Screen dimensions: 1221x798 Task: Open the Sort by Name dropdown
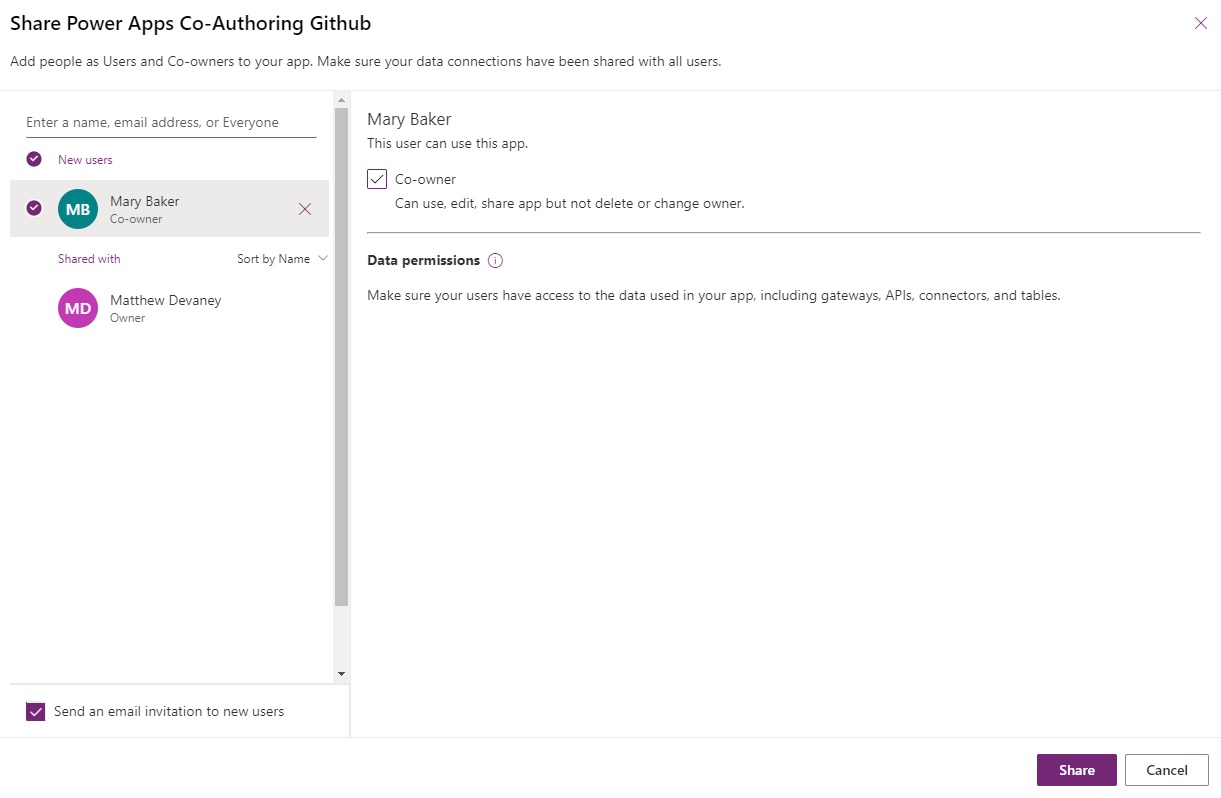[281, 258]
